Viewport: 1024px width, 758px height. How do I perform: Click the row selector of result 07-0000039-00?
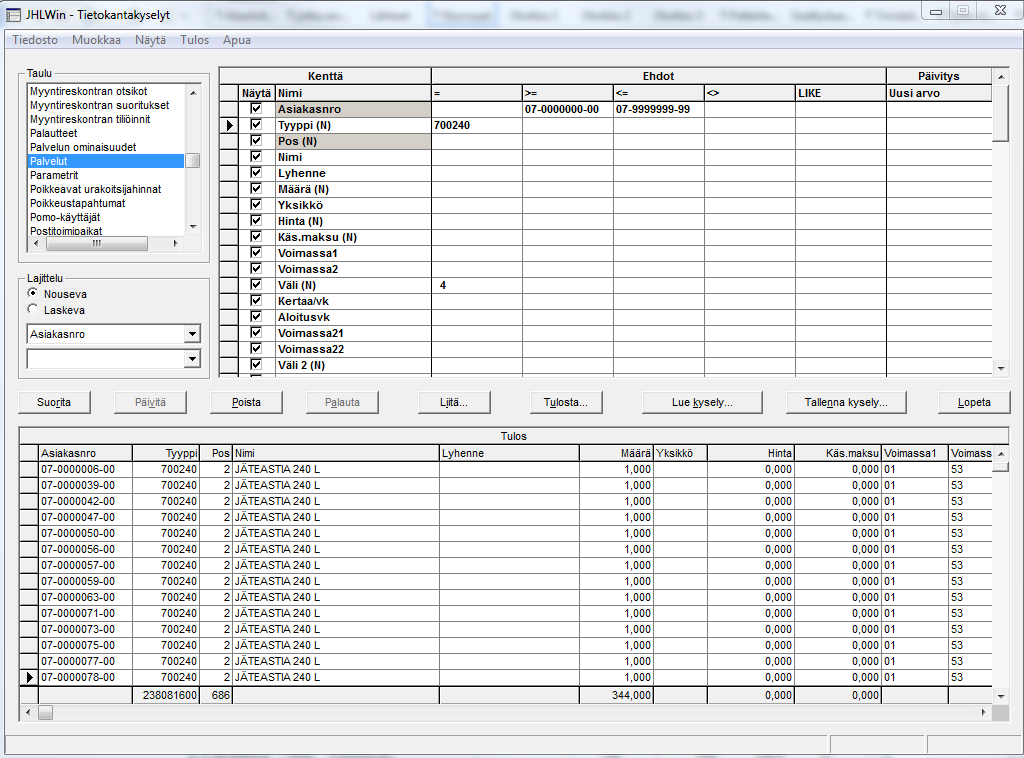(29, 485)
